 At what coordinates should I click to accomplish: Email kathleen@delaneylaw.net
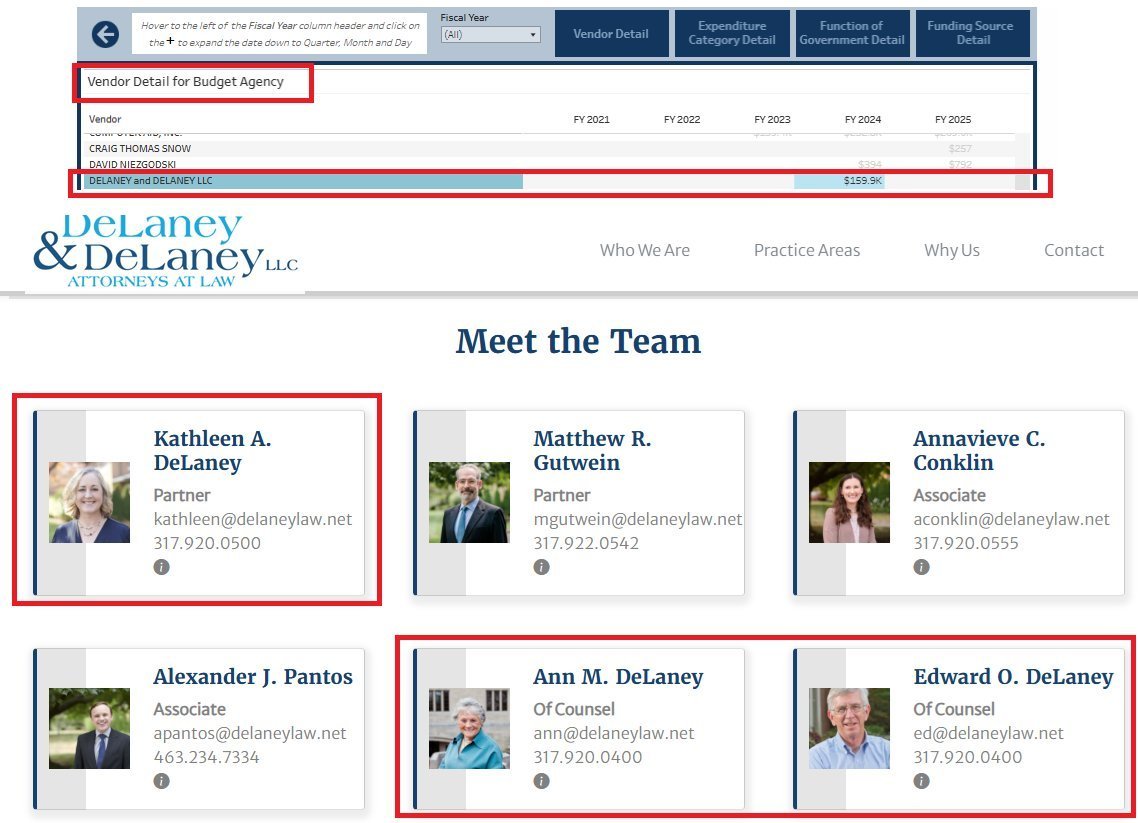[x=253, y=520]
